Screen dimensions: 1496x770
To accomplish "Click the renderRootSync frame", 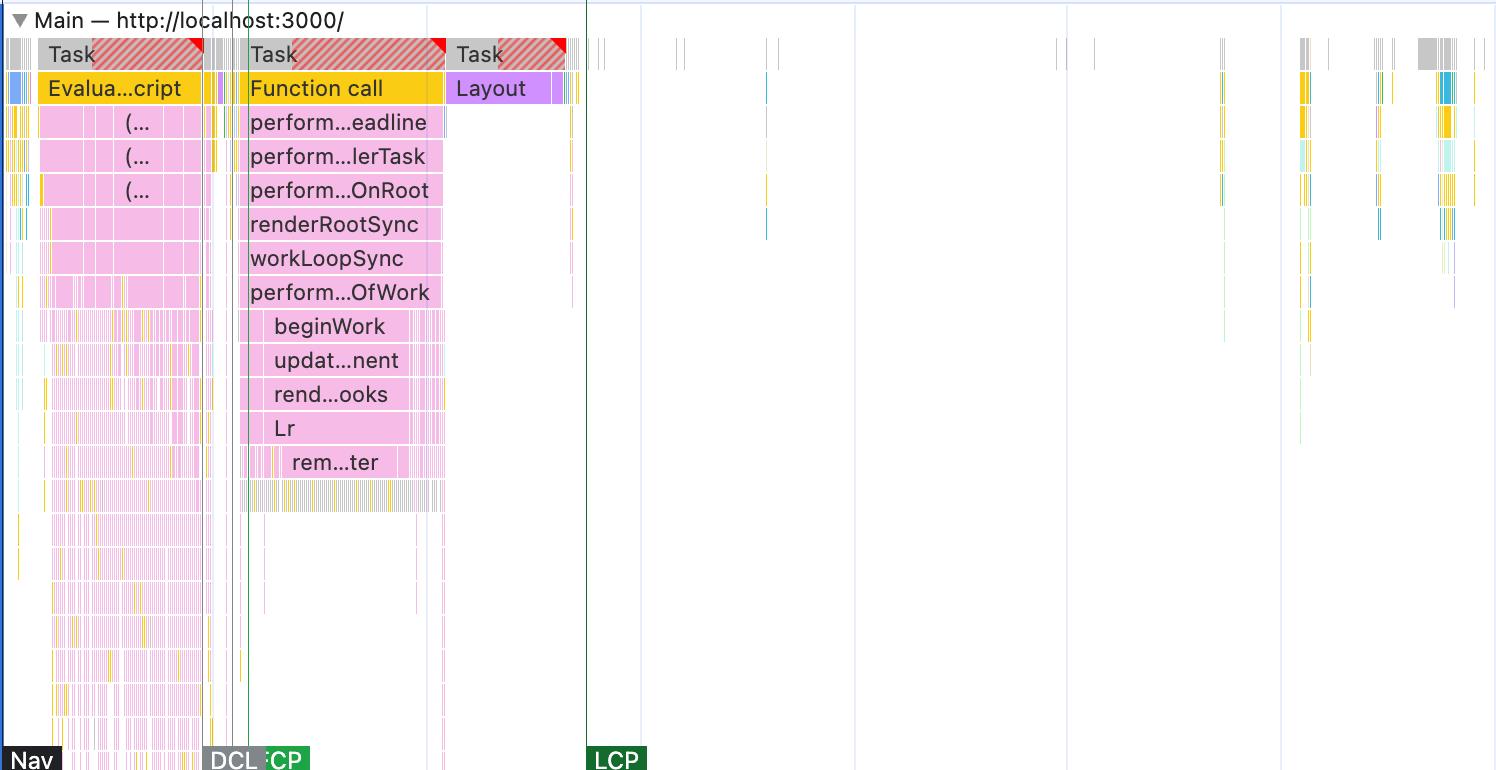I will (x=335, y=224).
